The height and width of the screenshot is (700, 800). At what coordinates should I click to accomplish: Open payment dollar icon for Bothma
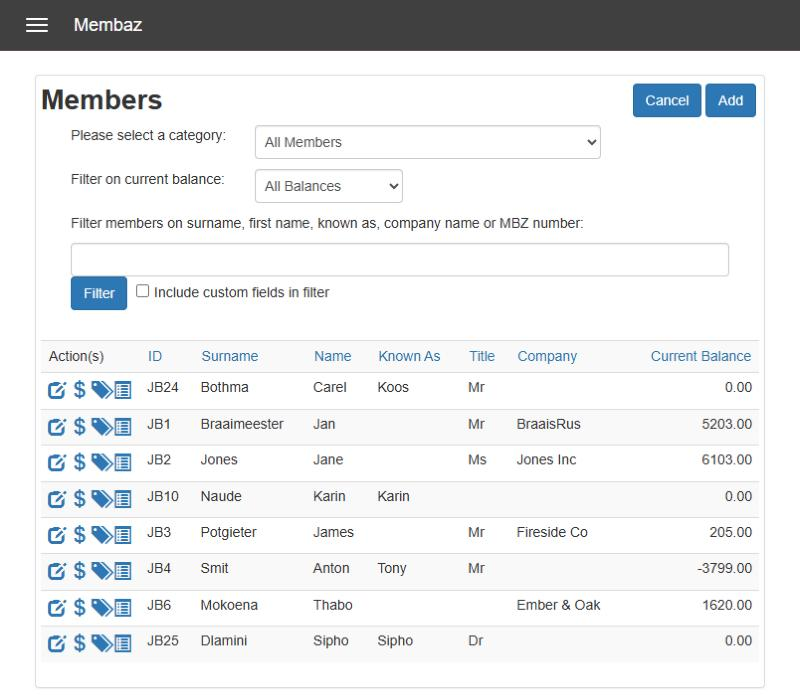point(79,389)
